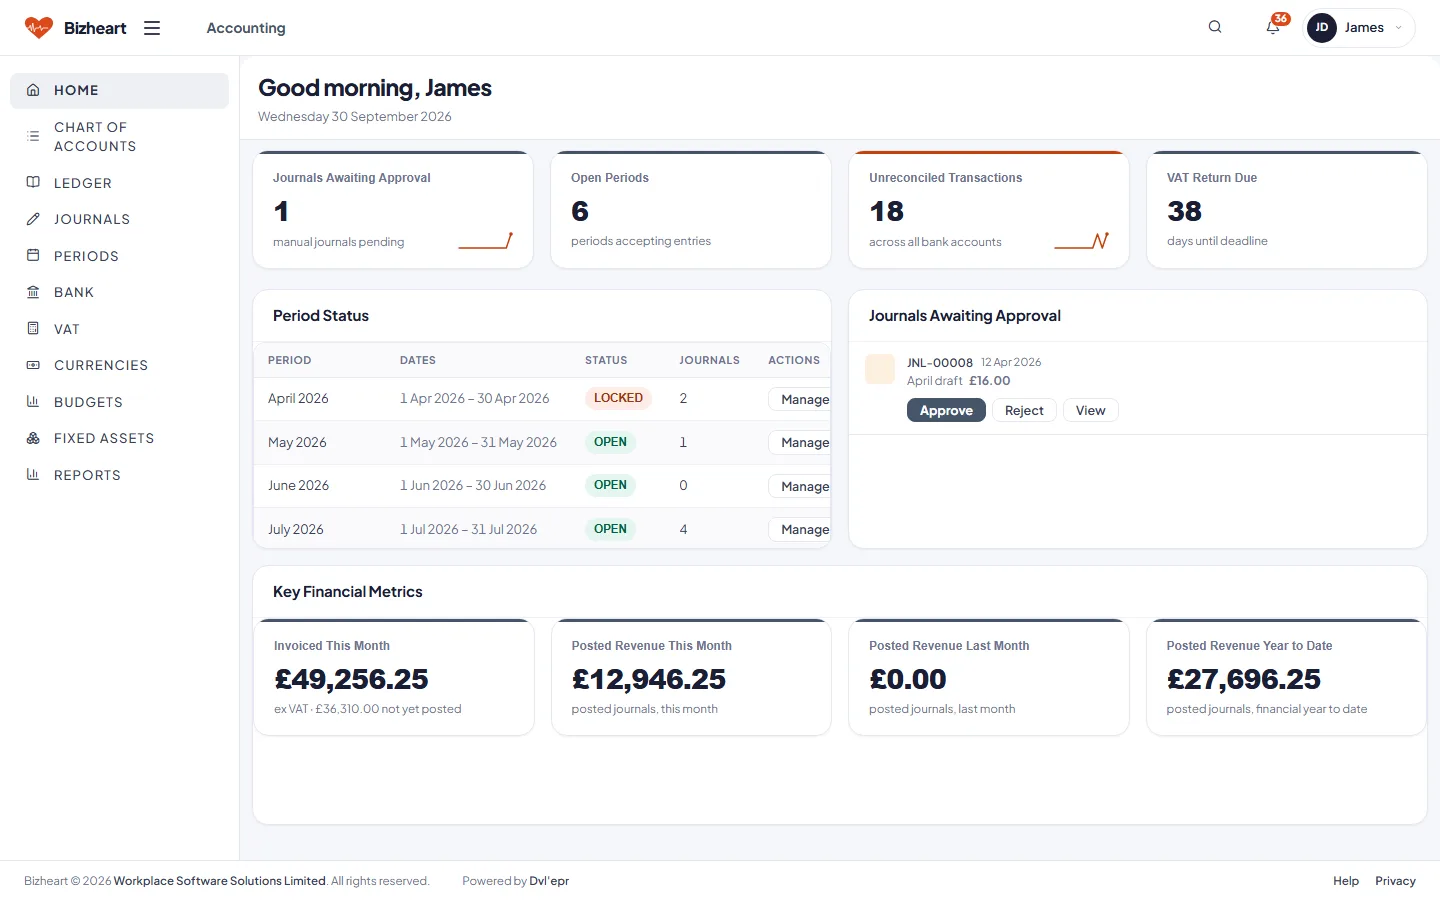Manage the July 2026 period
The image size is (1440, 900).
(x=800, y=529)
